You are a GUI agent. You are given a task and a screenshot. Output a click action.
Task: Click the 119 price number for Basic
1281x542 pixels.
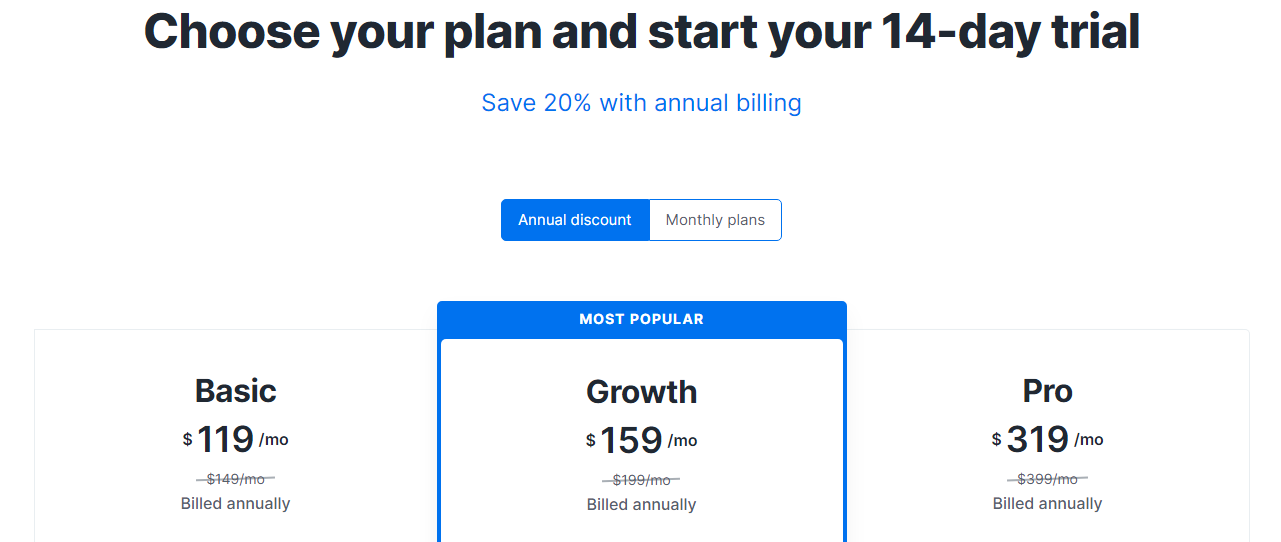[225, 439]
